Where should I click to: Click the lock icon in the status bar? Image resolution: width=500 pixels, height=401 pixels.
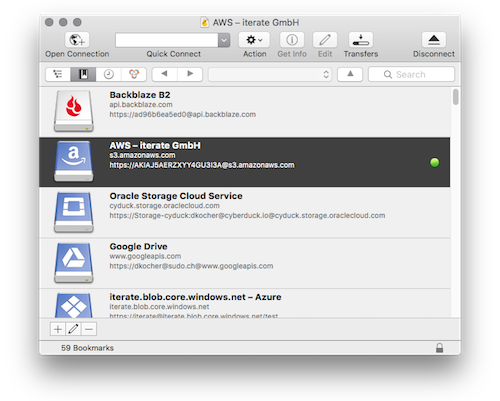point(440,348)
